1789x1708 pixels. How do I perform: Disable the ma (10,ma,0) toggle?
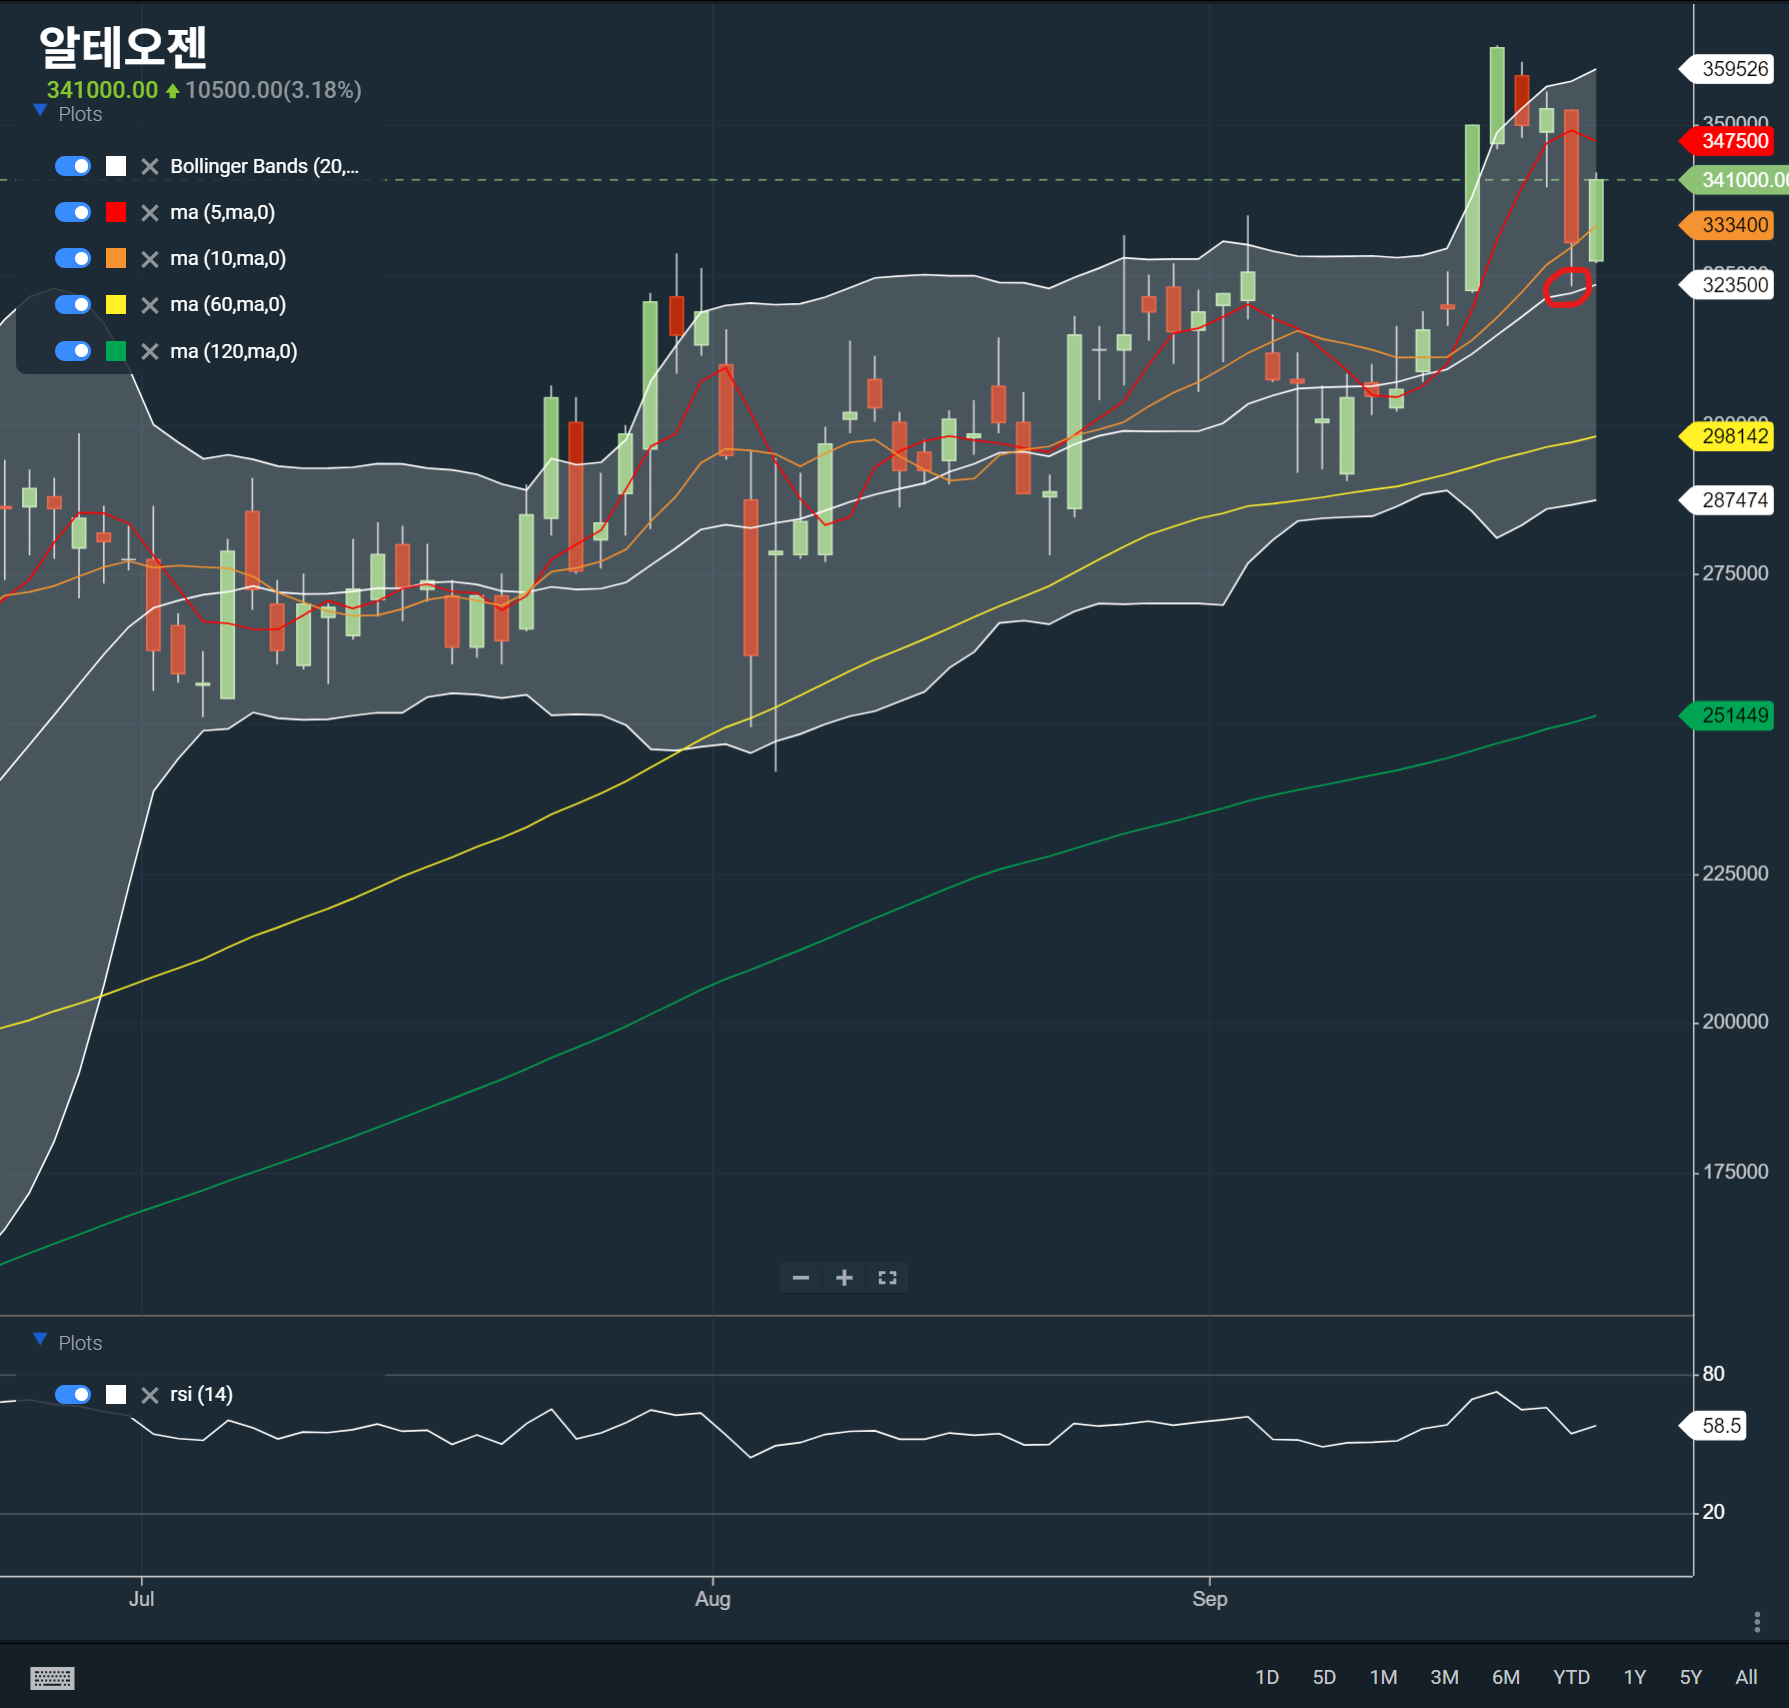[73, 258]
